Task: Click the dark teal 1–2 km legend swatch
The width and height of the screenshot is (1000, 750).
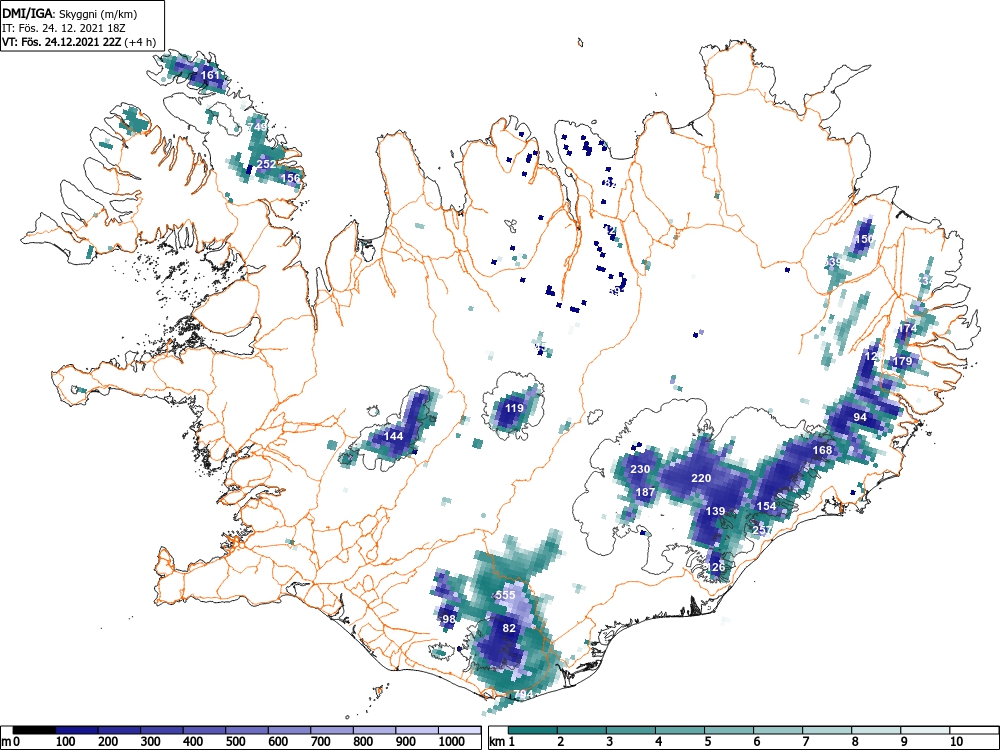Action: [x=533, y=730]
